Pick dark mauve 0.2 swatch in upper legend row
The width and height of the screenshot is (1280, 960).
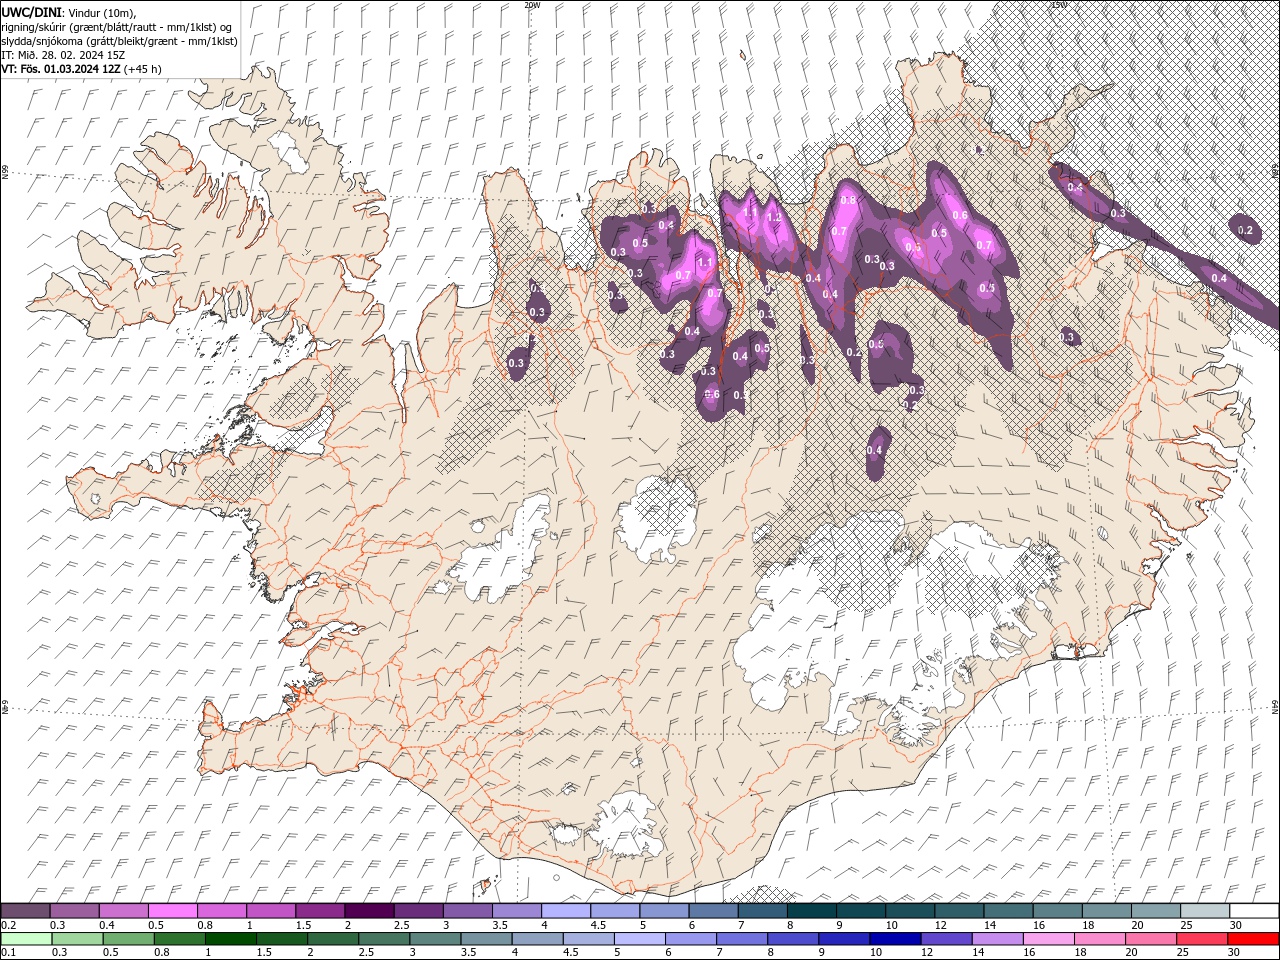click(25, 911)
